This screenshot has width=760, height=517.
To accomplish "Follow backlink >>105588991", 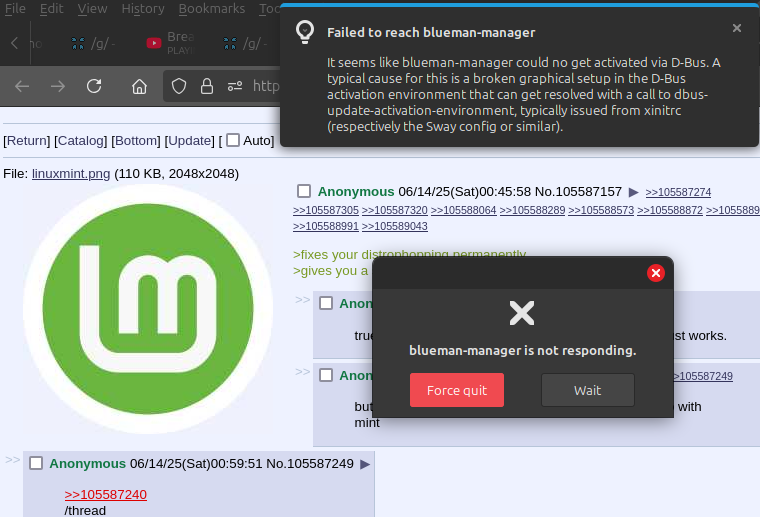I will click(326, 226).
